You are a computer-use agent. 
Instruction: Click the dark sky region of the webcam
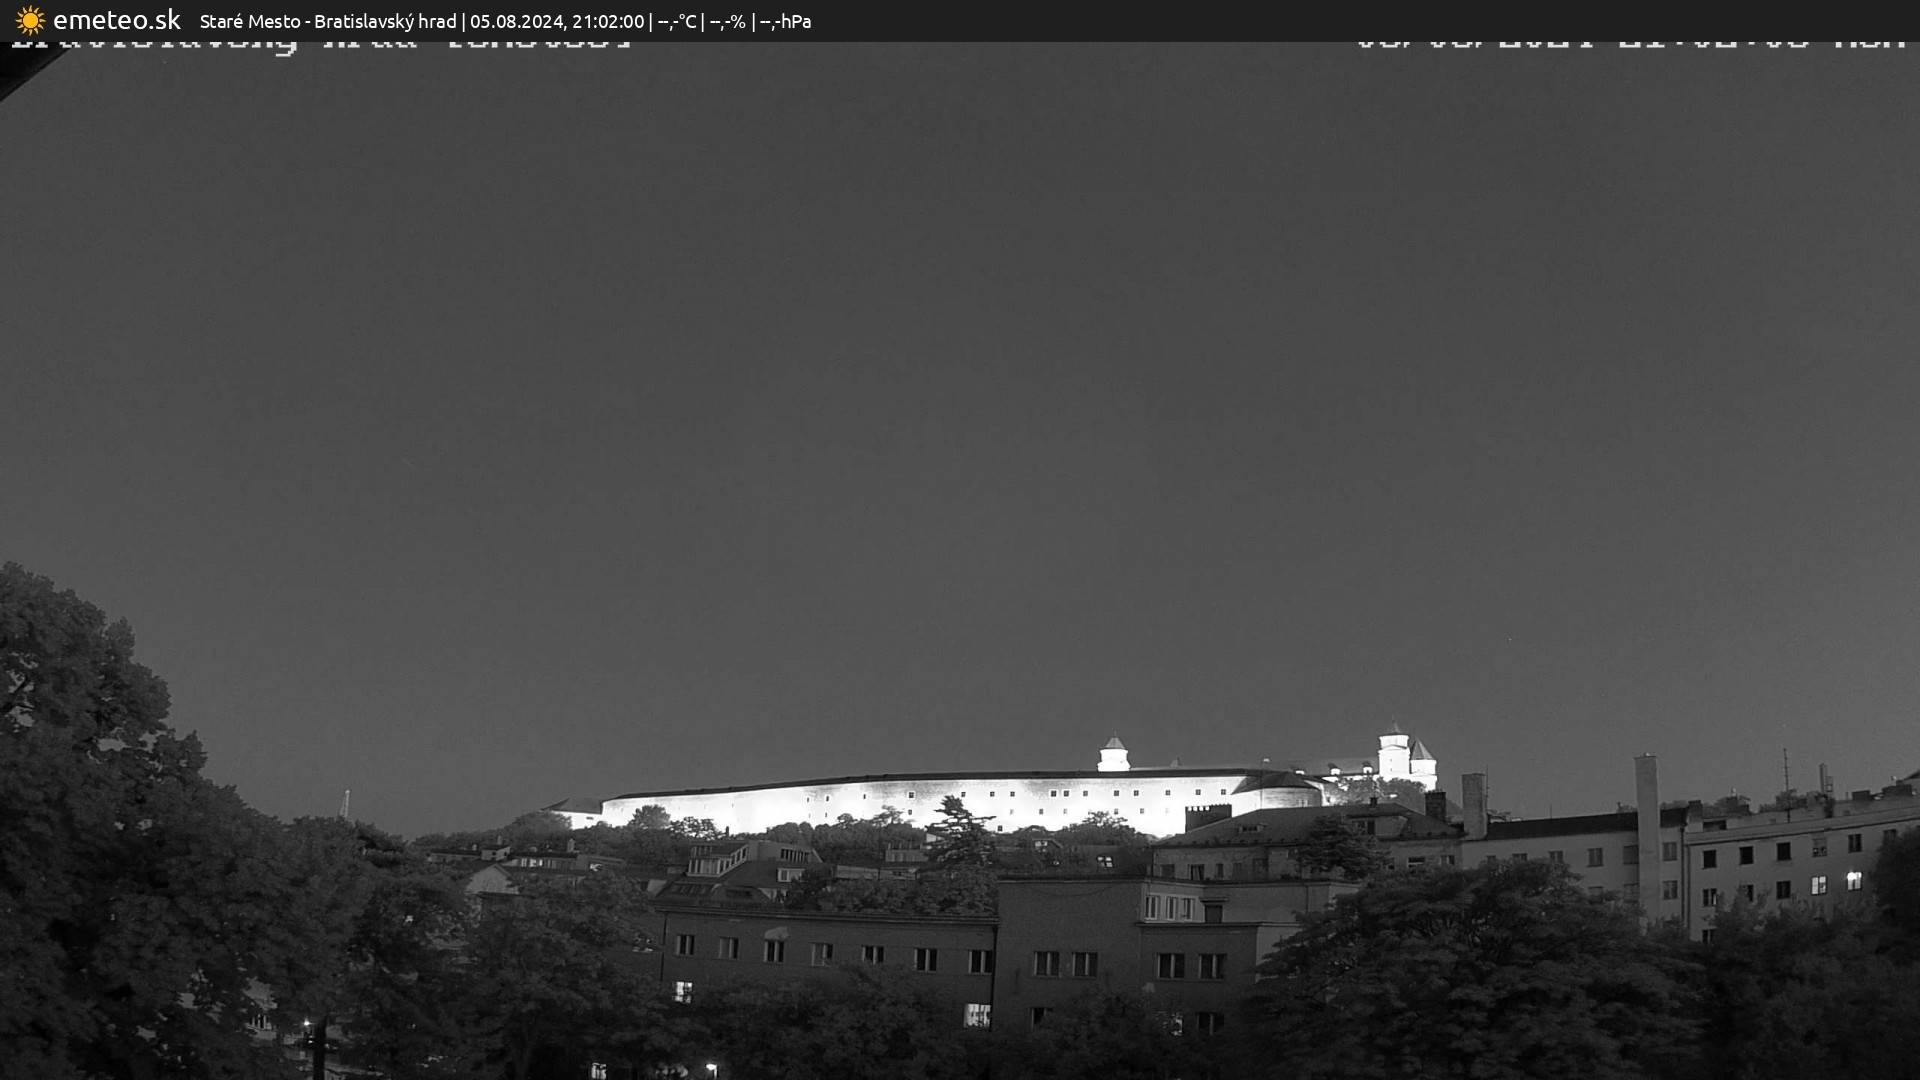coord(960,400)
